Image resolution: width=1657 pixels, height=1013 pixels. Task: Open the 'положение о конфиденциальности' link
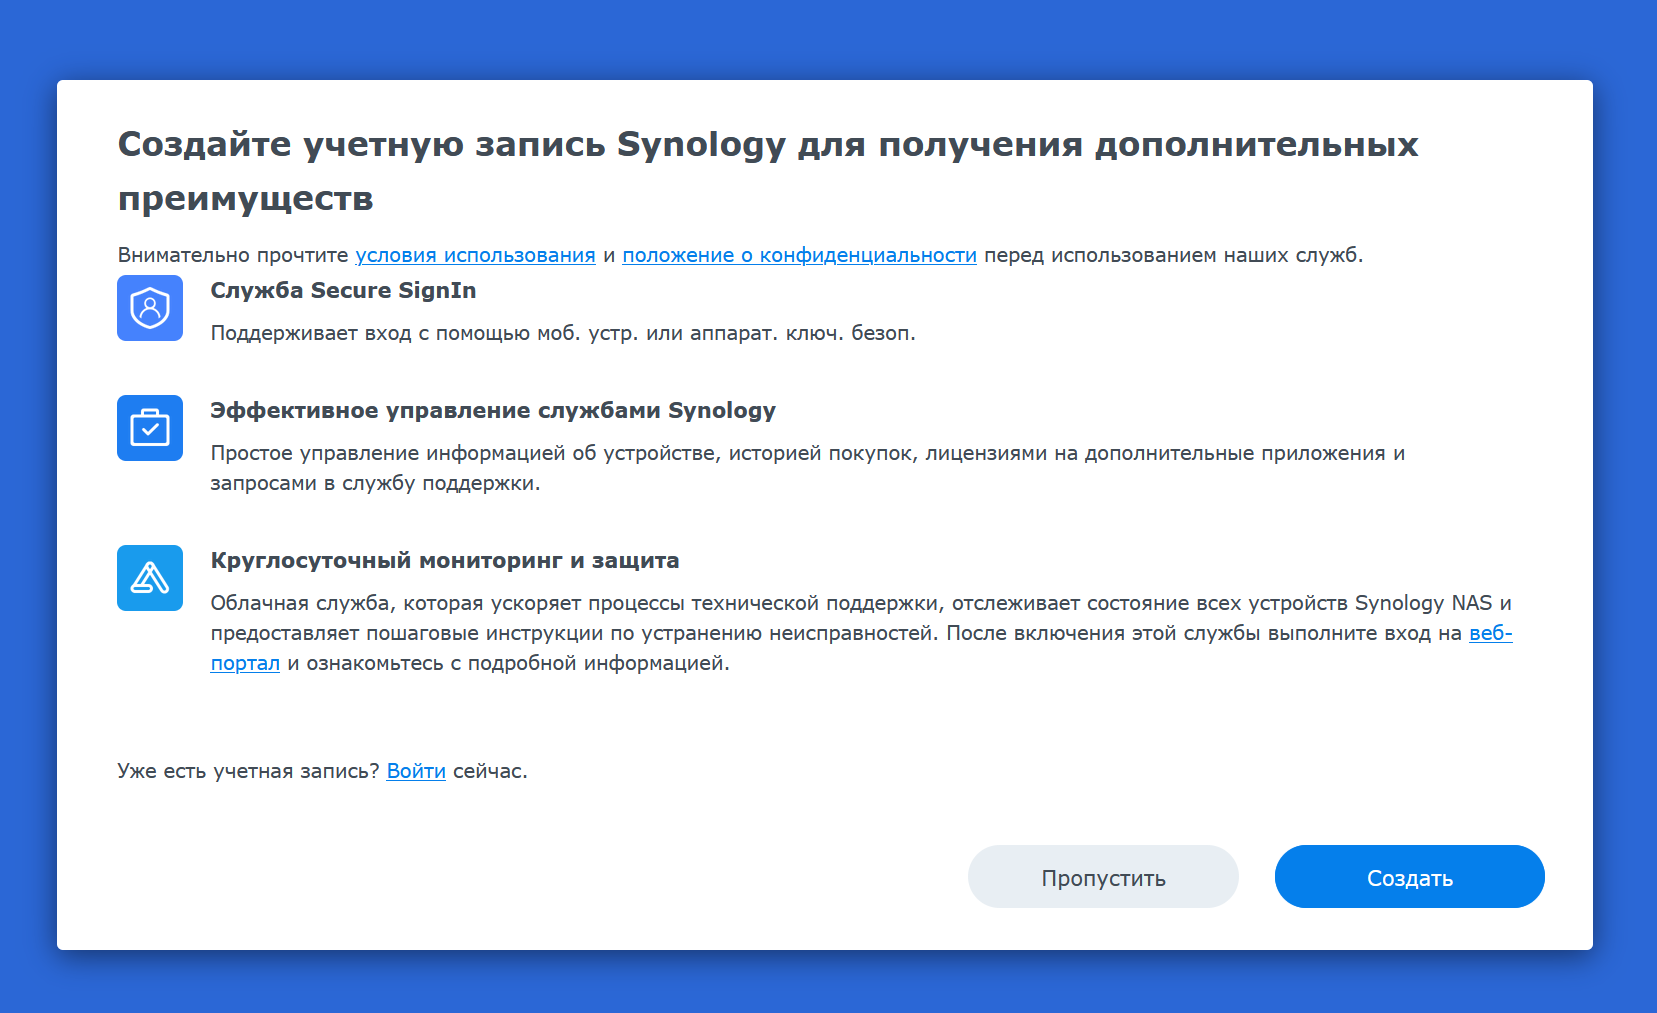pyautogui.click(x=799, y=255)
